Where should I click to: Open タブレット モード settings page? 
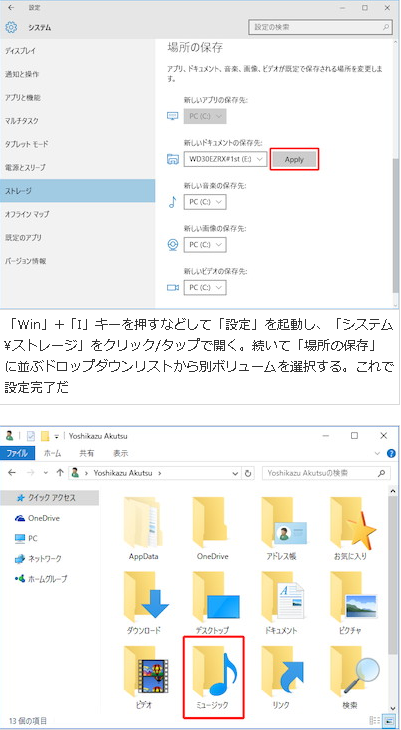[x=77, y=144]
